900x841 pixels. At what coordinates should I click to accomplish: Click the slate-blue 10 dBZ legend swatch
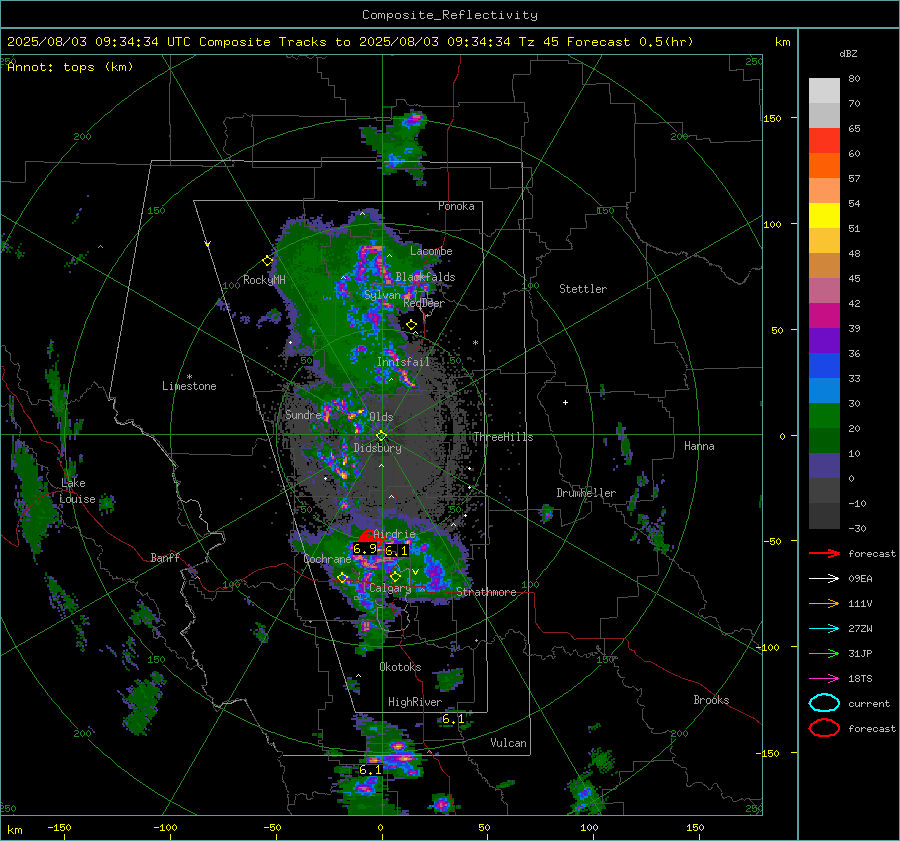824,465
